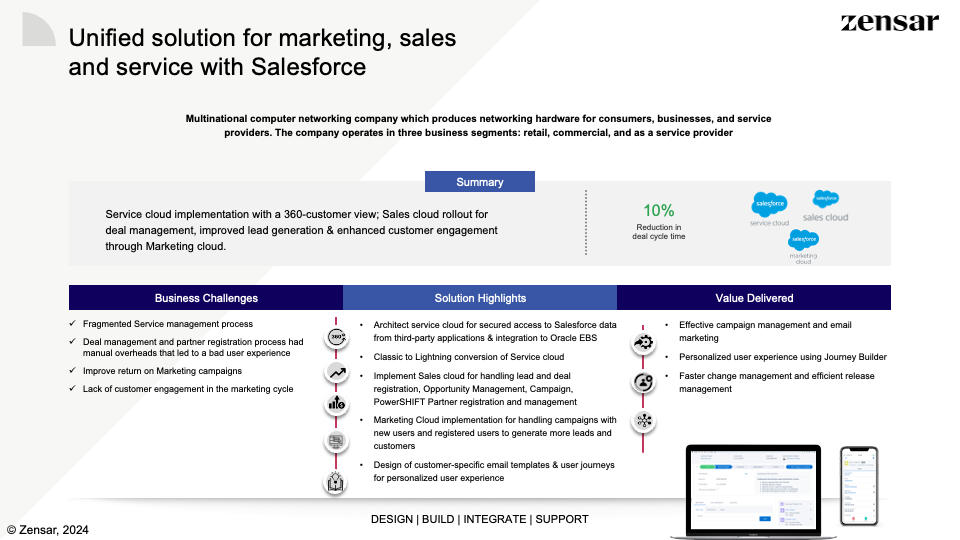Click 'Implement Sales cloud for handling lead' bullet
Screen dimensions: 960x540
(x=475, y=389)
